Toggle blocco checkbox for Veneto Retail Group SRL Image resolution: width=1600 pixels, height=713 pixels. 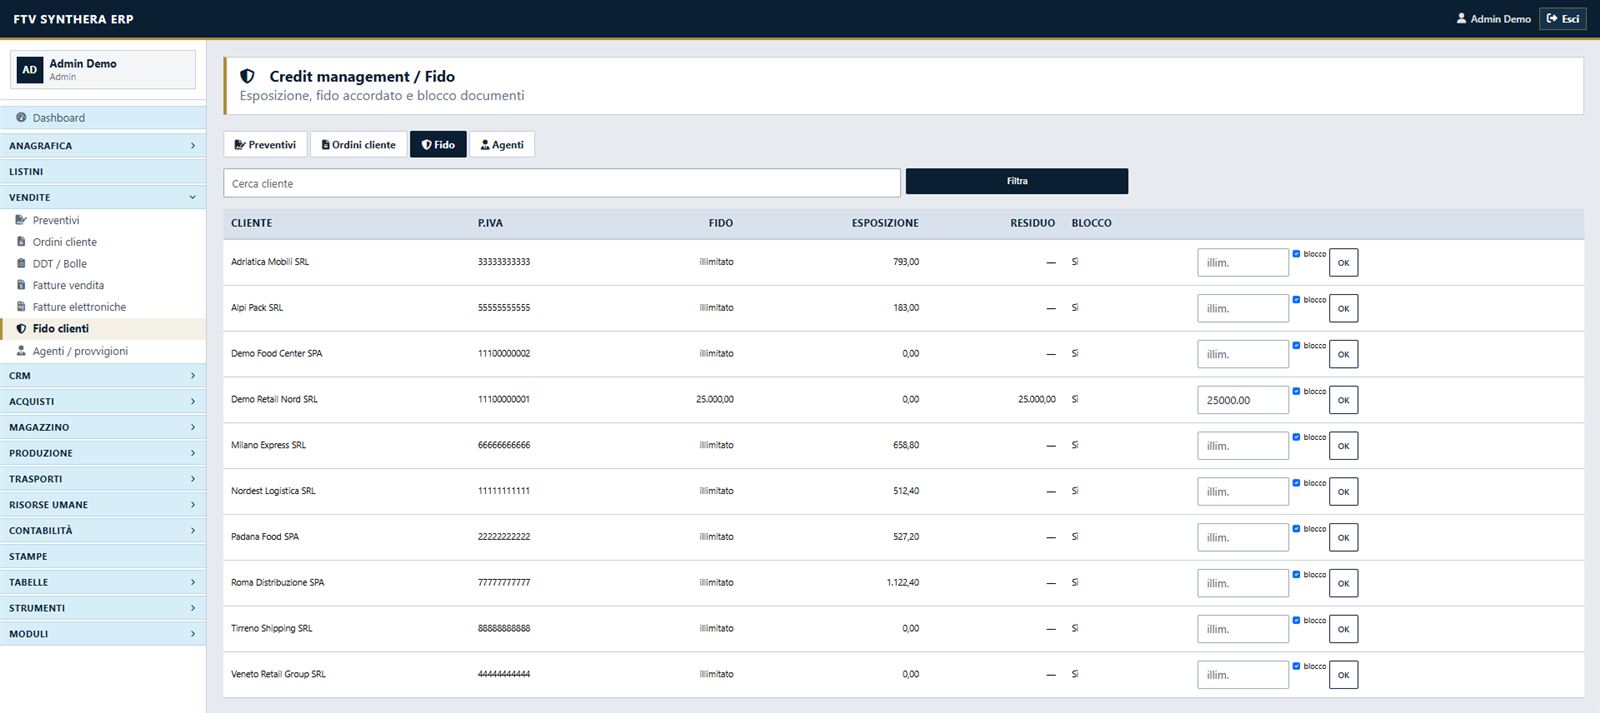point(1296,666)
